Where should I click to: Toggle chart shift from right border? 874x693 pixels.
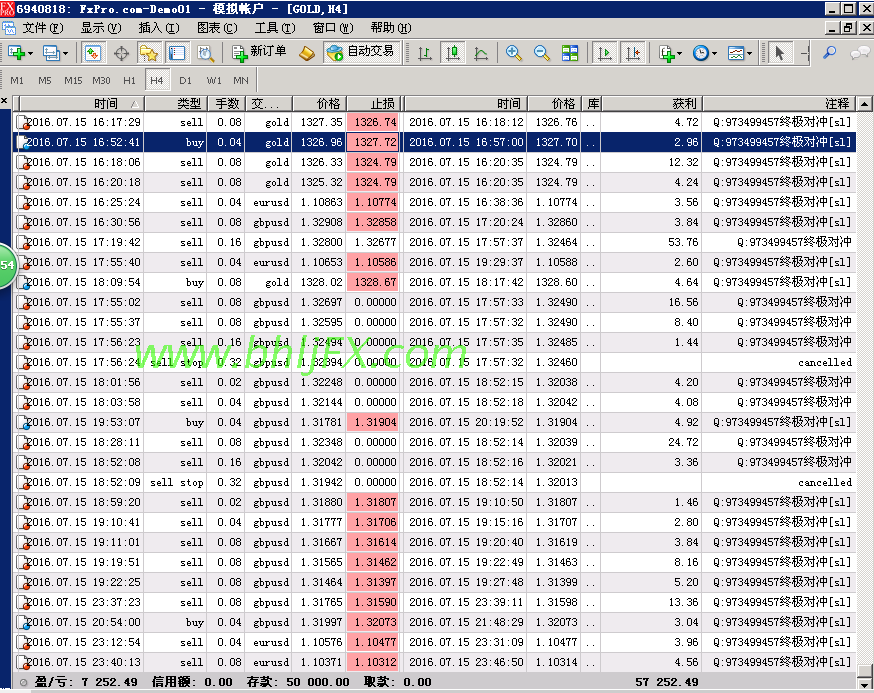pos(633,53)
